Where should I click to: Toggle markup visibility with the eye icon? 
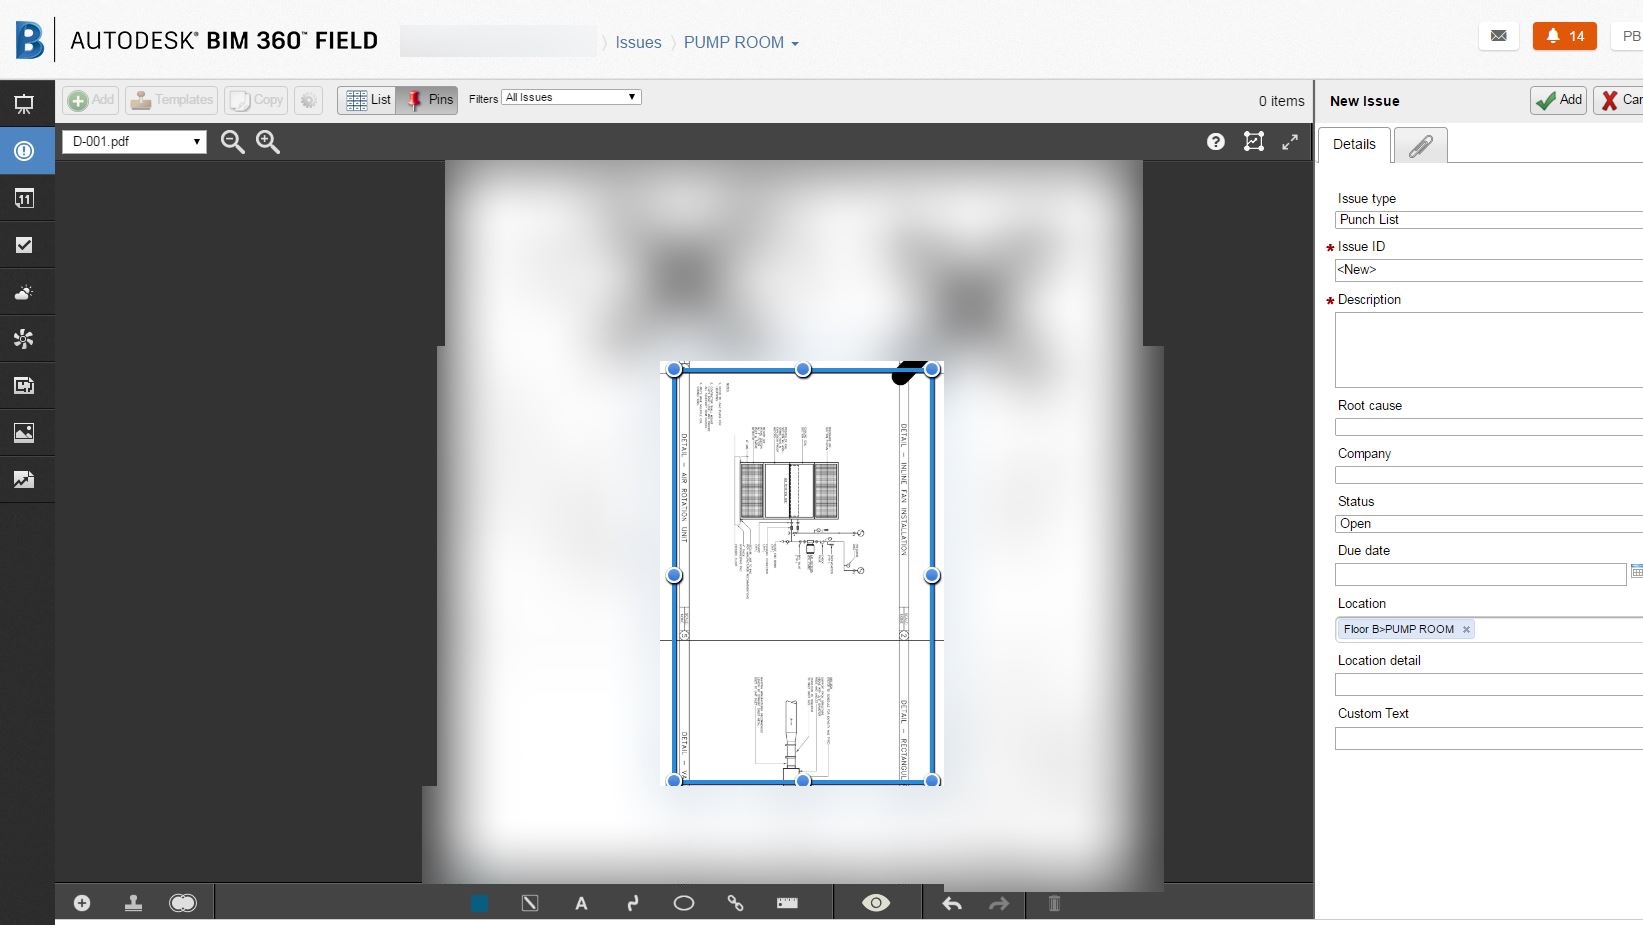pos(875,902)
